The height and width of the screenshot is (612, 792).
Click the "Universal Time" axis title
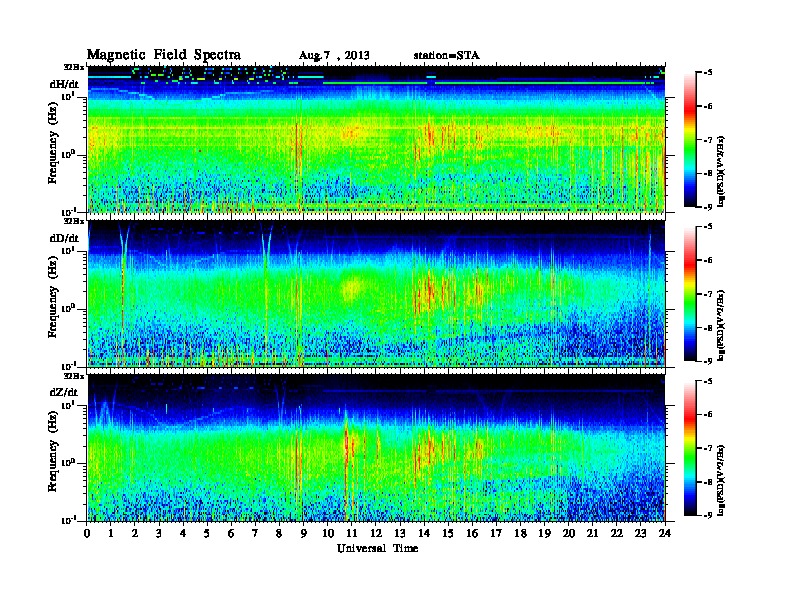pyautogui.click(x=377, y=548)
